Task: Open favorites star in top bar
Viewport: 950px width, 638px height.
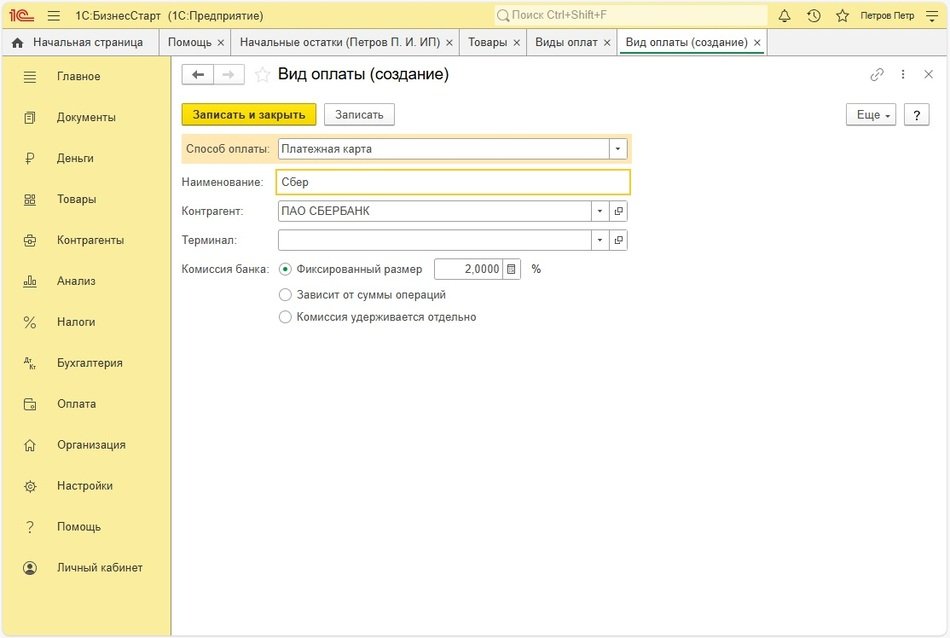Action: click(x=842, y=16)
